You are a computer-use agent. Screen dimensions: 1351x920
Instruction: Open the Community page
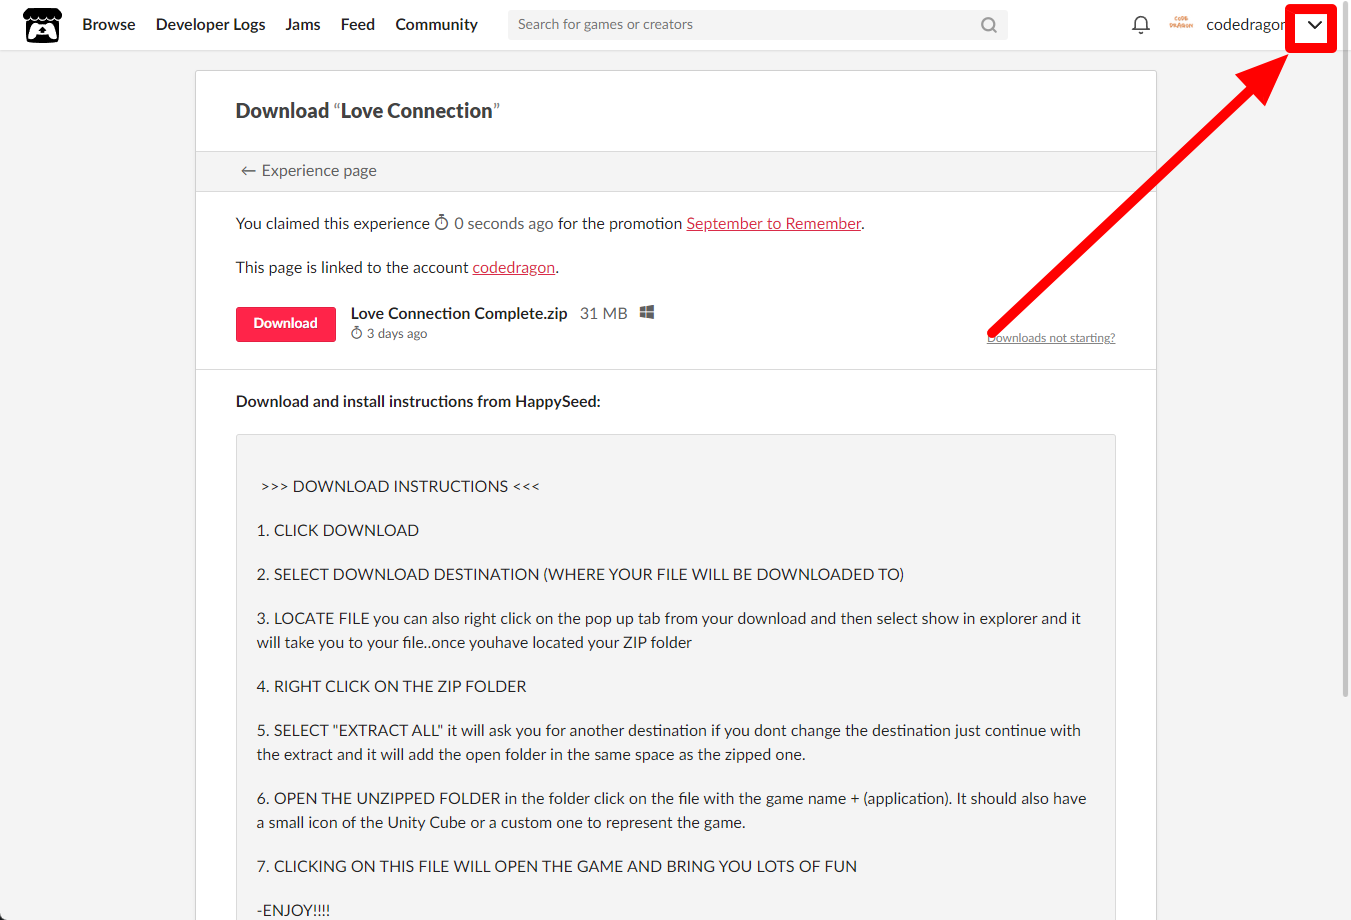[x=436, y=25]
